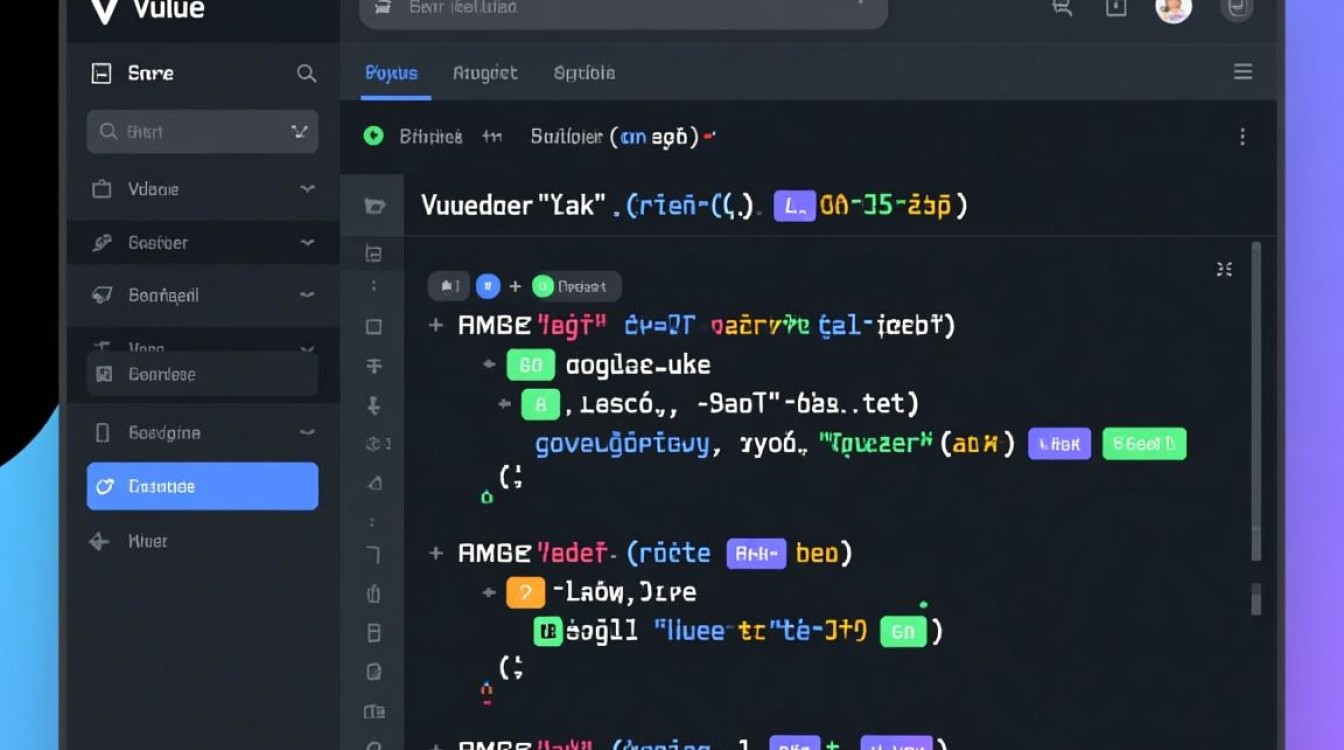Expand the Boargine sidebar section
The height and width of the screenshot is (750, 1344).
(x=307, y=433)
